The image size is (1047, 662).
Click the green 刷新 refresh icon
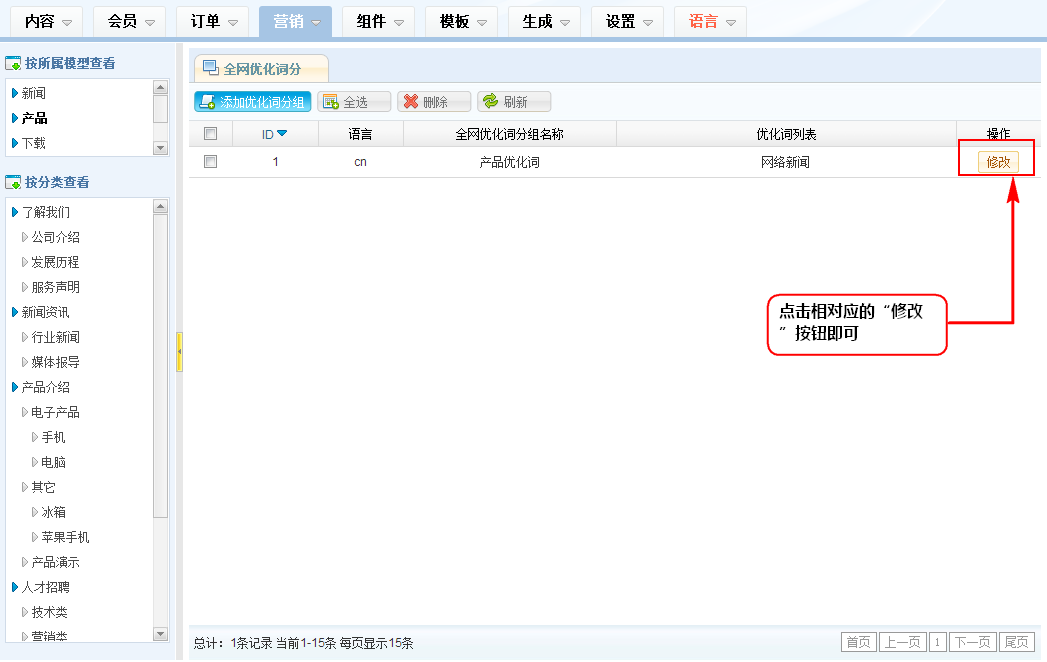click(x=490, y=102)
